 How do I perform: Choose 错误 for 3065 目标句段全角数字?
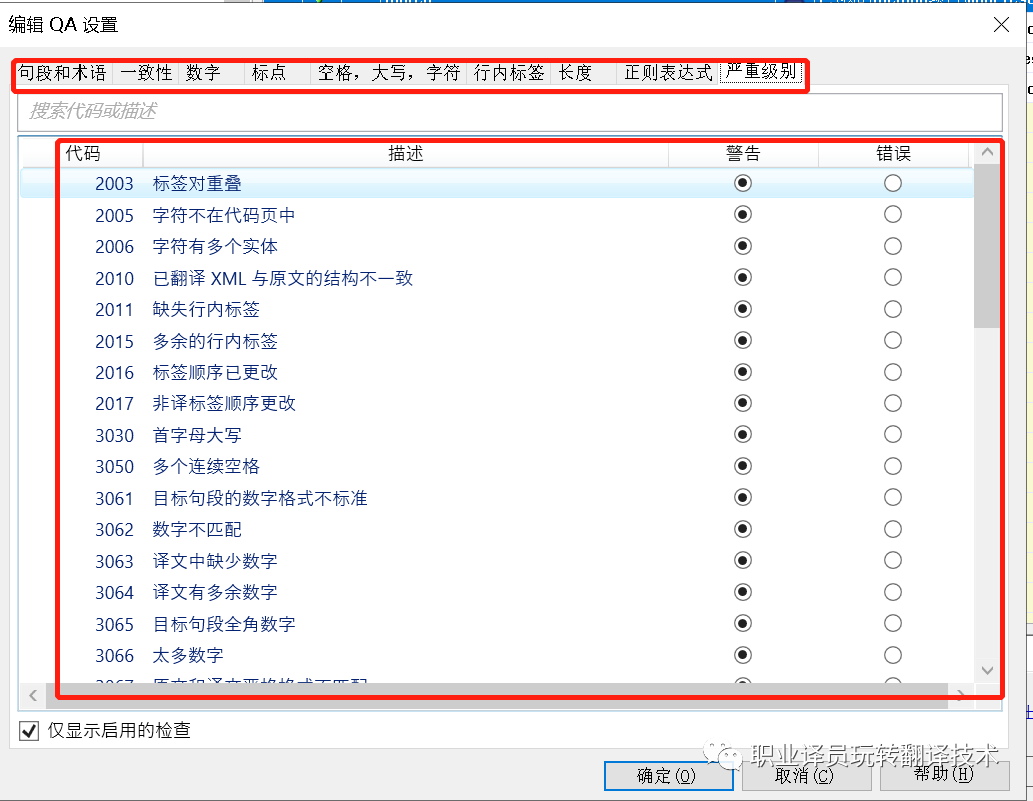point(893,623)
